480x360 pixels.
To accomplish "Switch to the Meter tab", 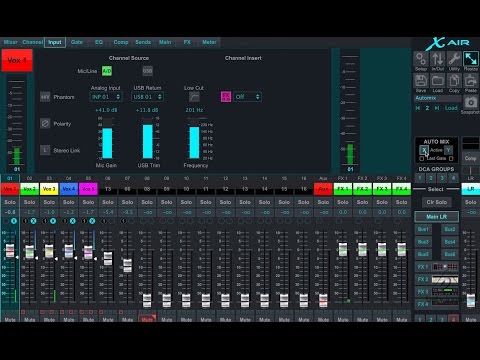I will point(209,42).
